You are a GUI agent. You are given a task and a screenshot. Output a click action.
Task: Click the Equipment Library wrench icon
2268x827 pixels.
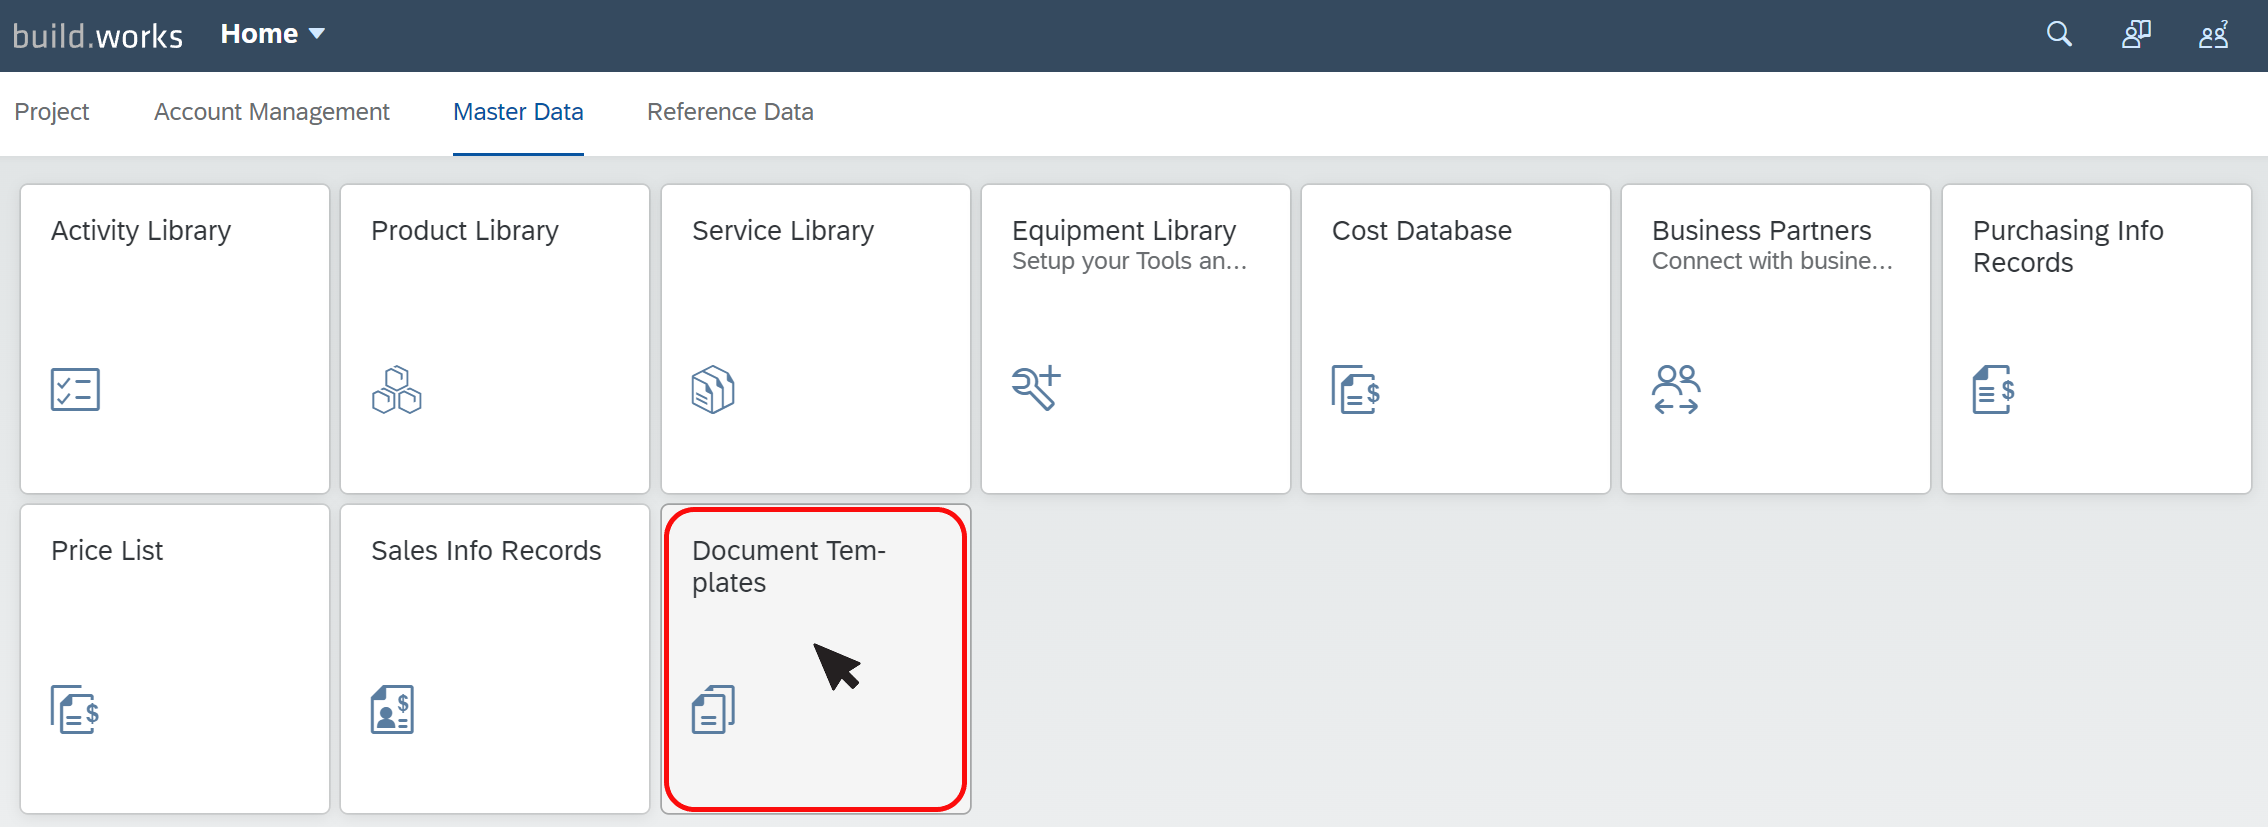click(1036, 388)
